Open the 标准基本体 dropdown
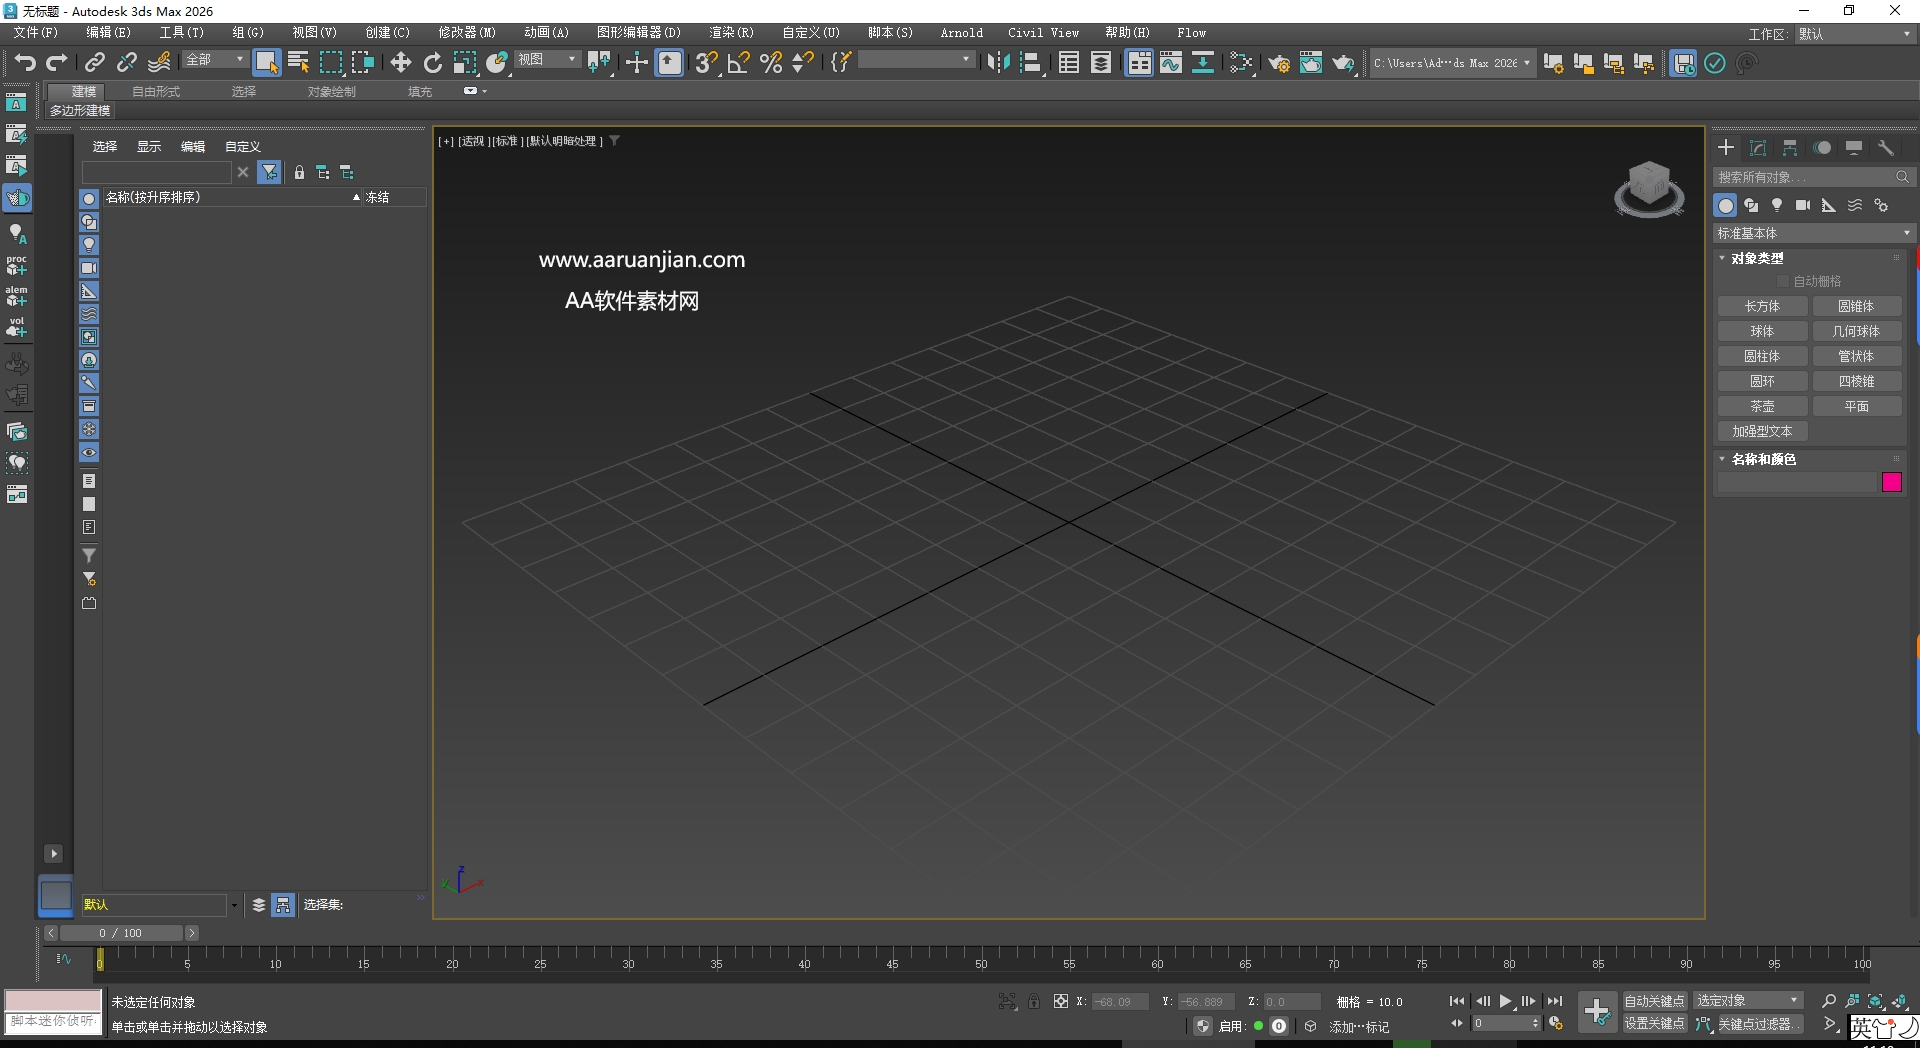This screenshot has height=1048, width=1920. (1812, 232)
